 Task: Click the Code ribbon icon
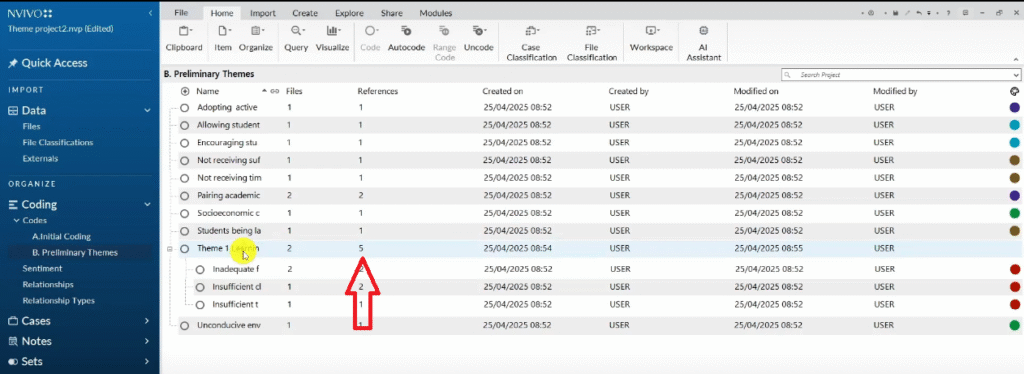click(370, 31)
